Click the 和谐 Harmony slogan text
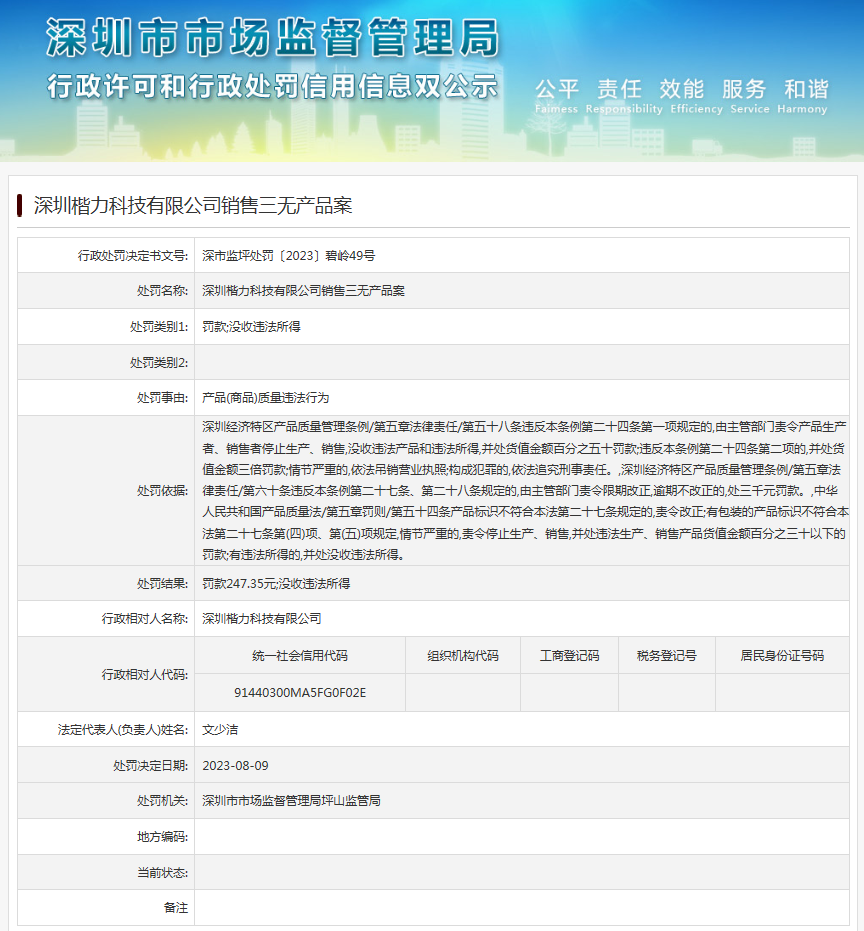This screenshot has width=864, height=931. coord(802,96)
